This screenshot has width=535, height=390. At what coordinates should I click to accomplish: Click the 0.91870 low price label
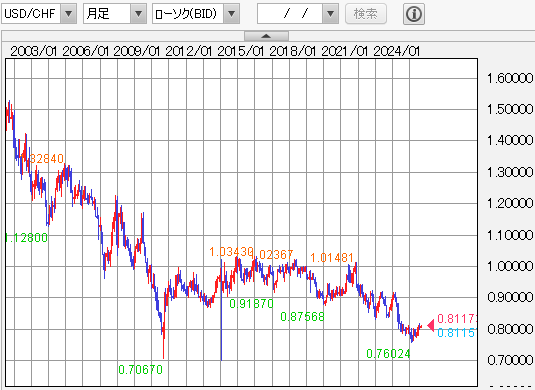point(251,303)
